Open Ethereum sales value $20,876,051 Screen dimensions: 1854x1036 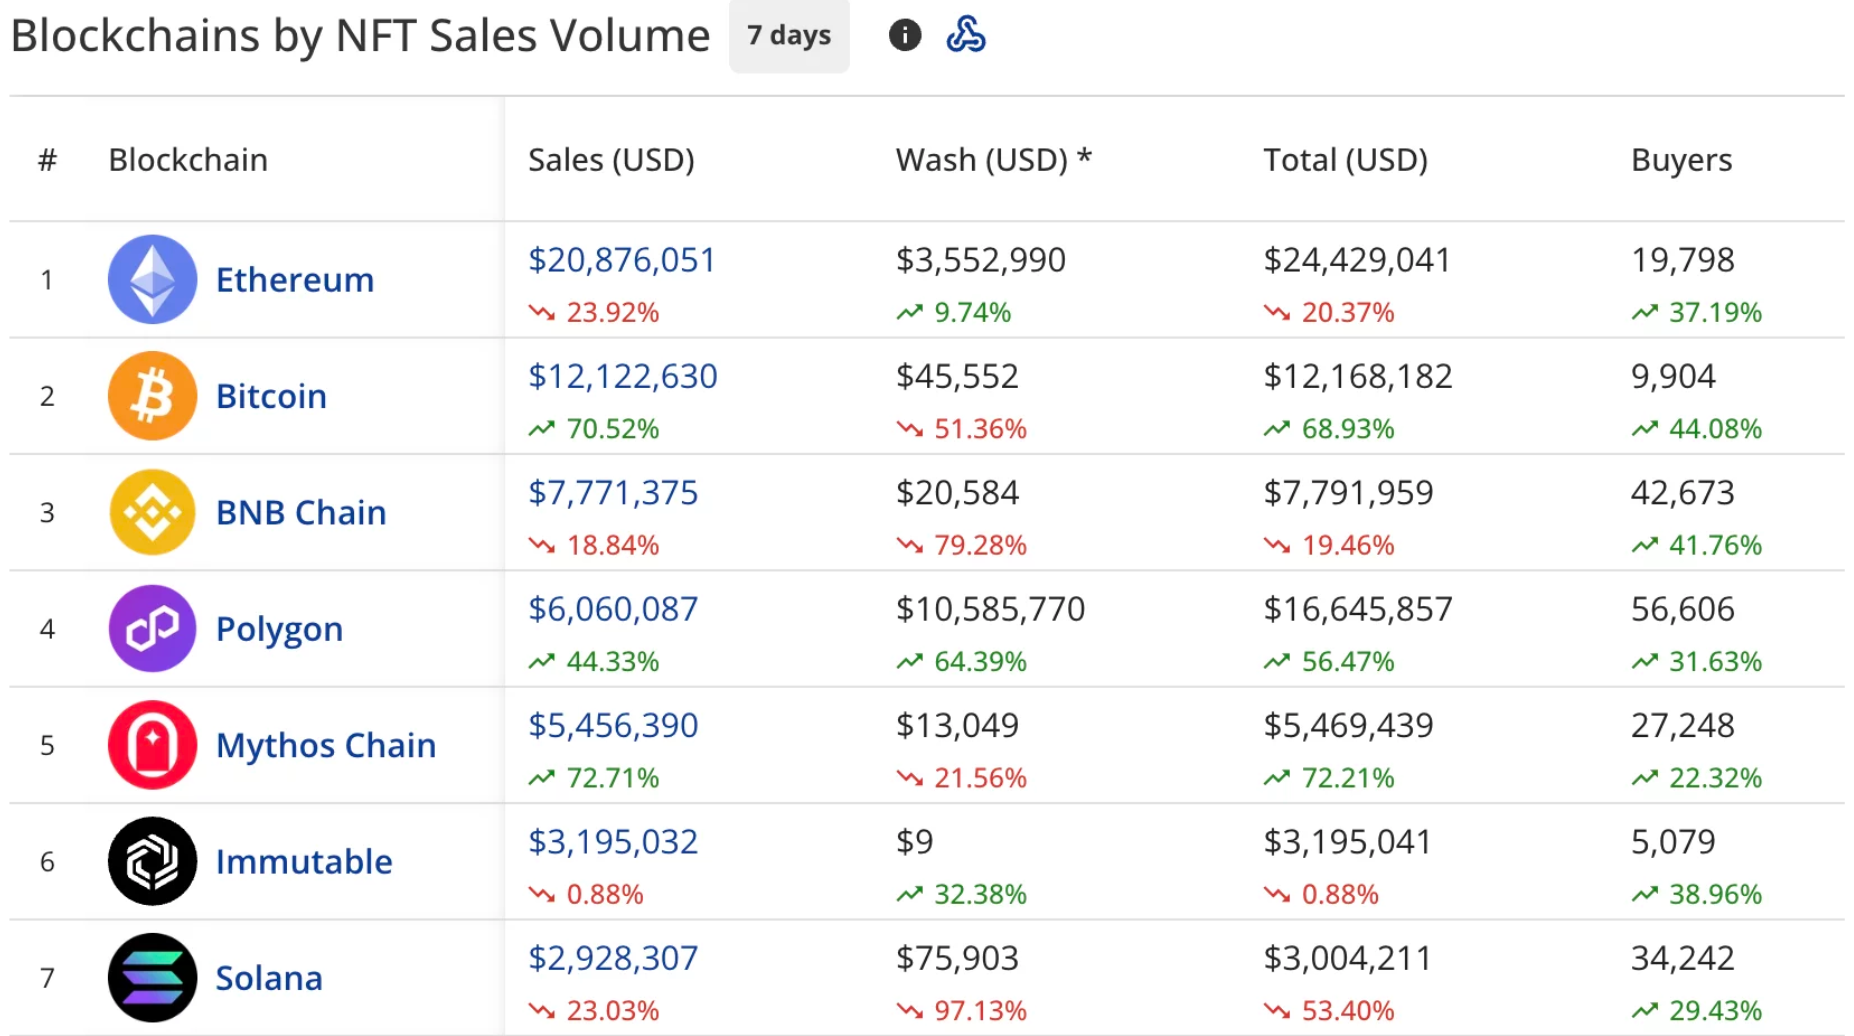click(622, 260)
